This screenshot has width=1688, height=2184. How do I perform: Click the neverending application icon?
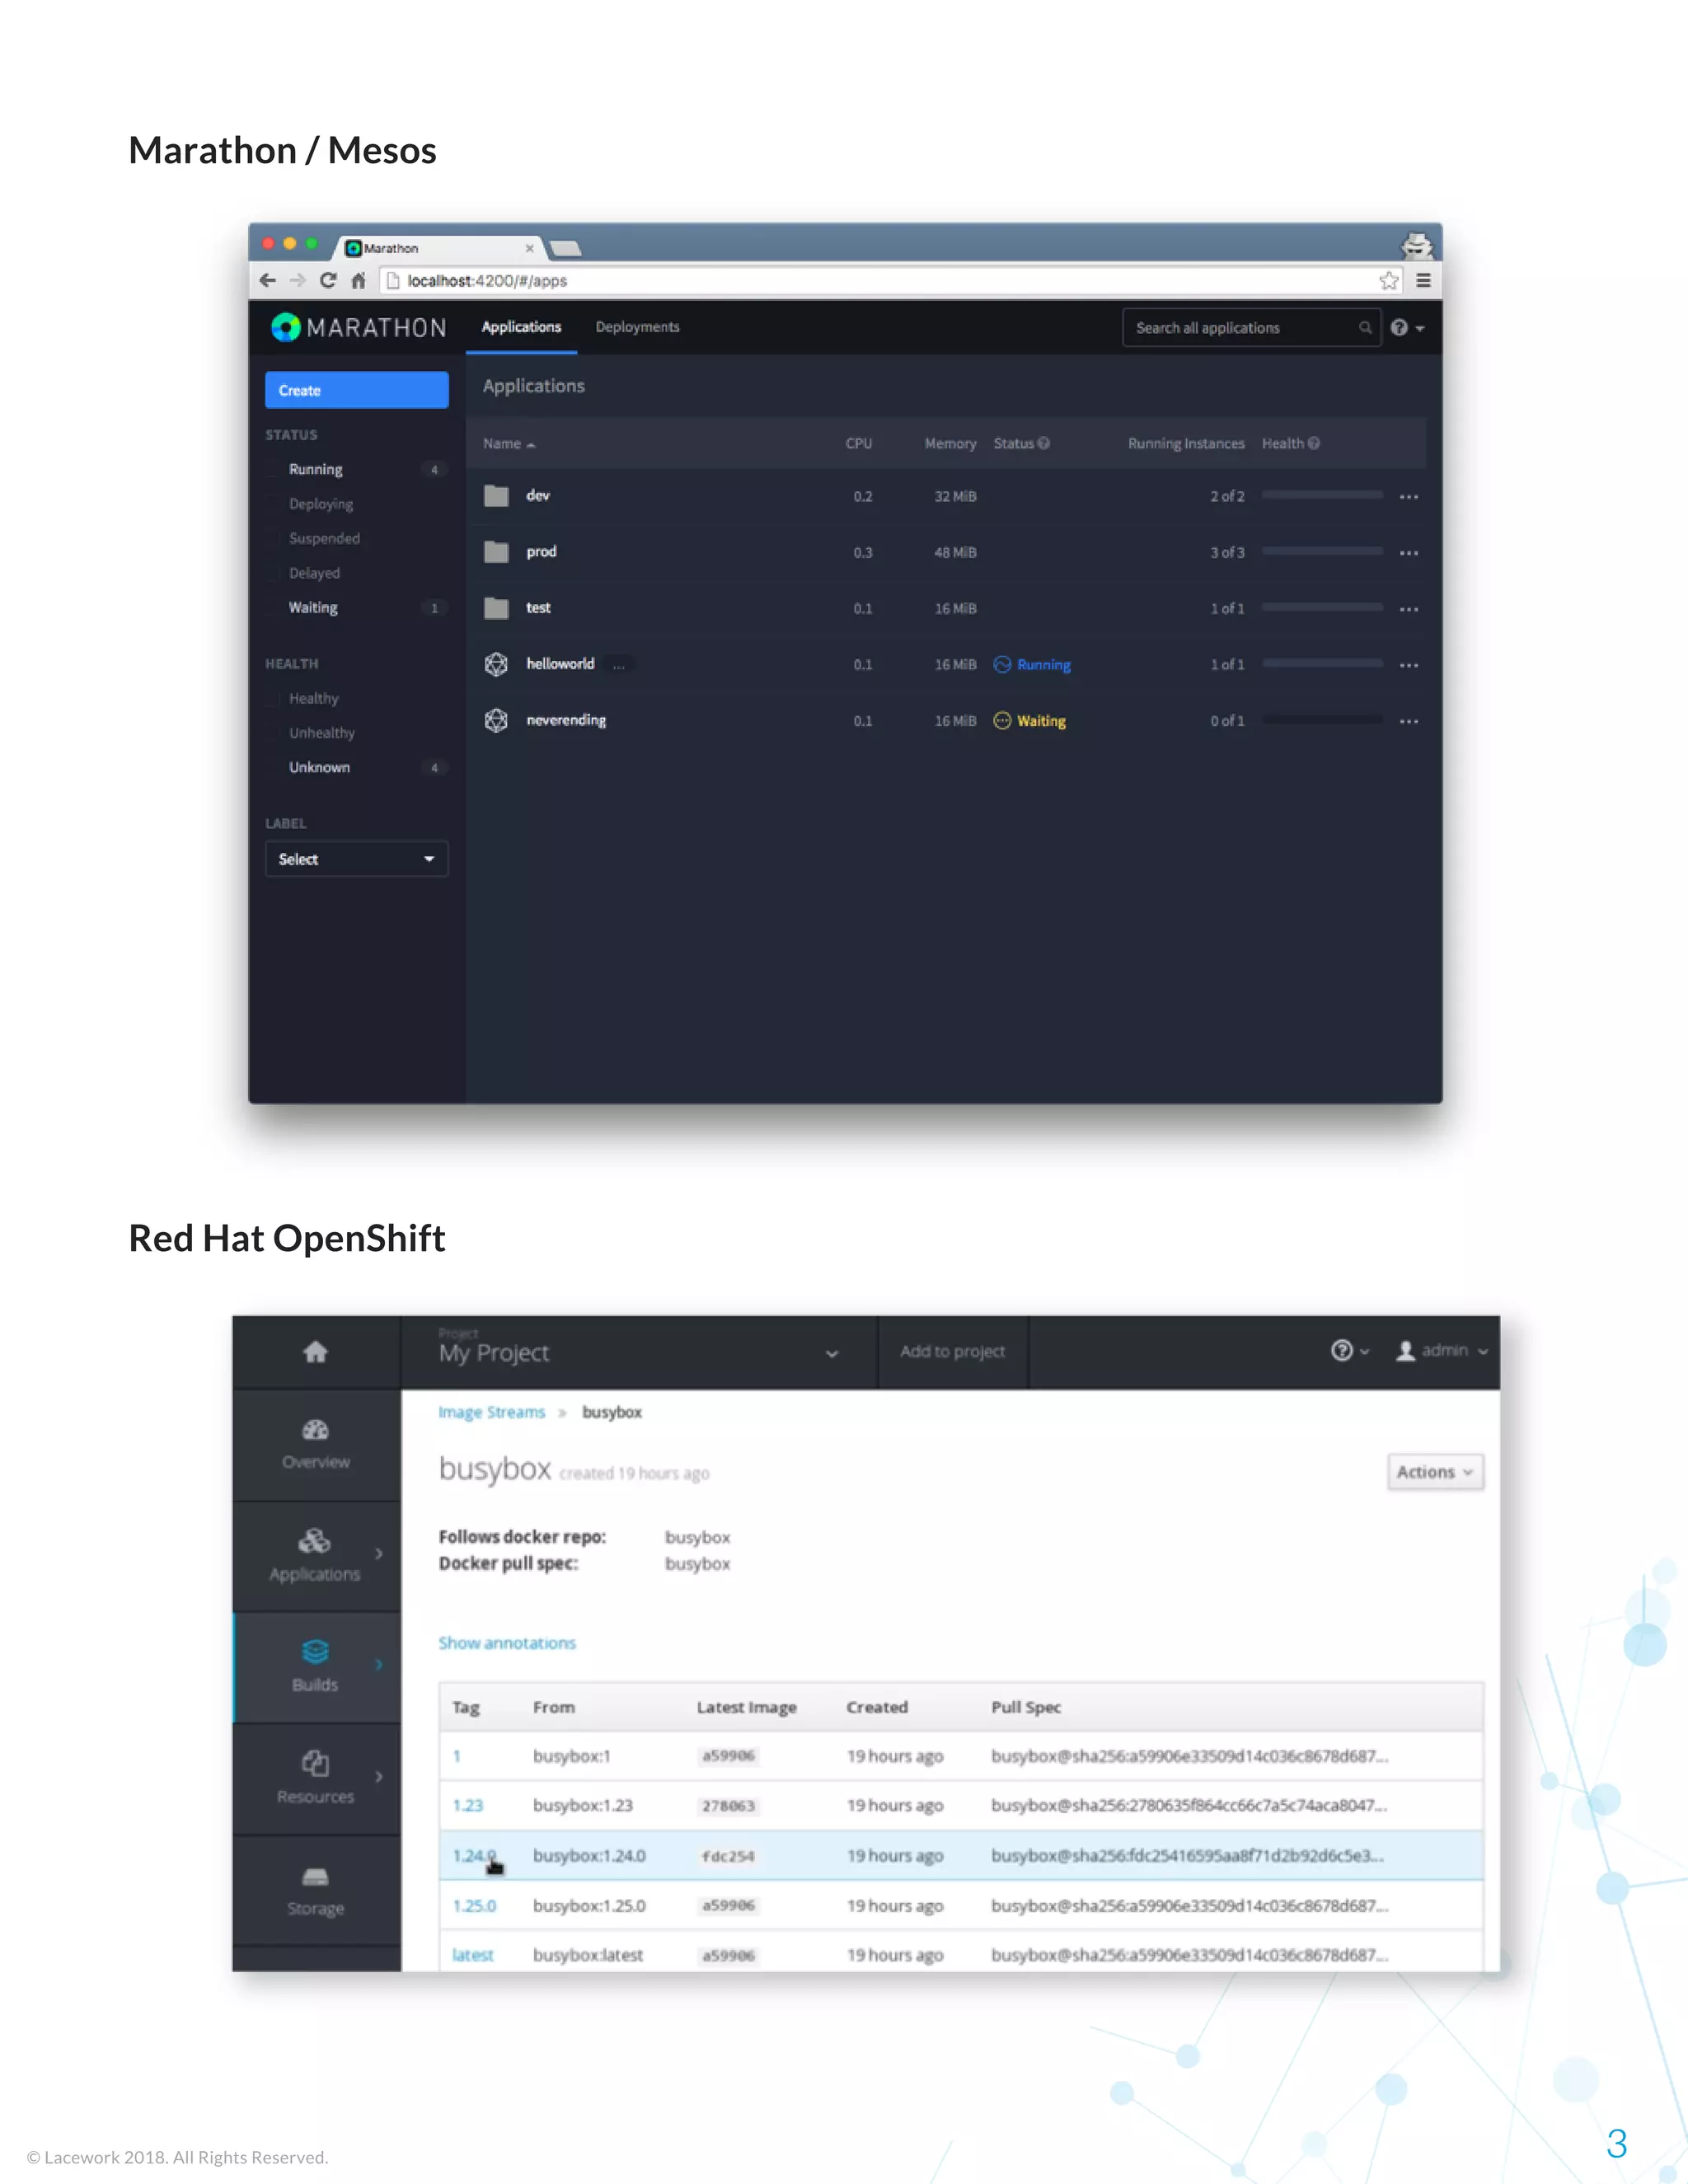click(x=496, y=720)
